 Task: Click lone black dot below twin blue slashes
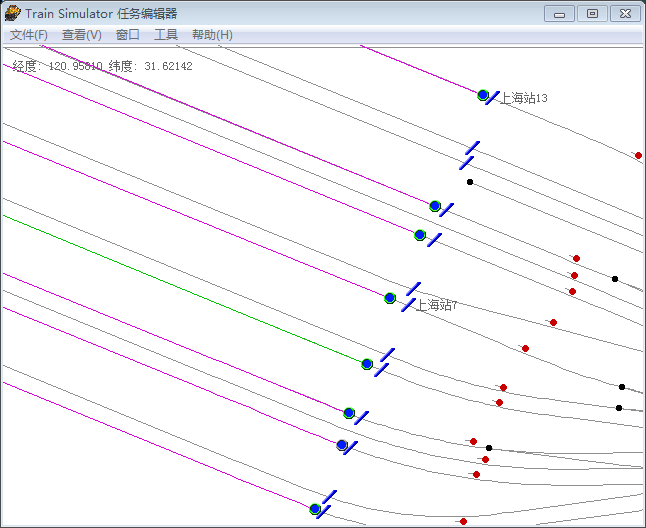coord(470,182)
